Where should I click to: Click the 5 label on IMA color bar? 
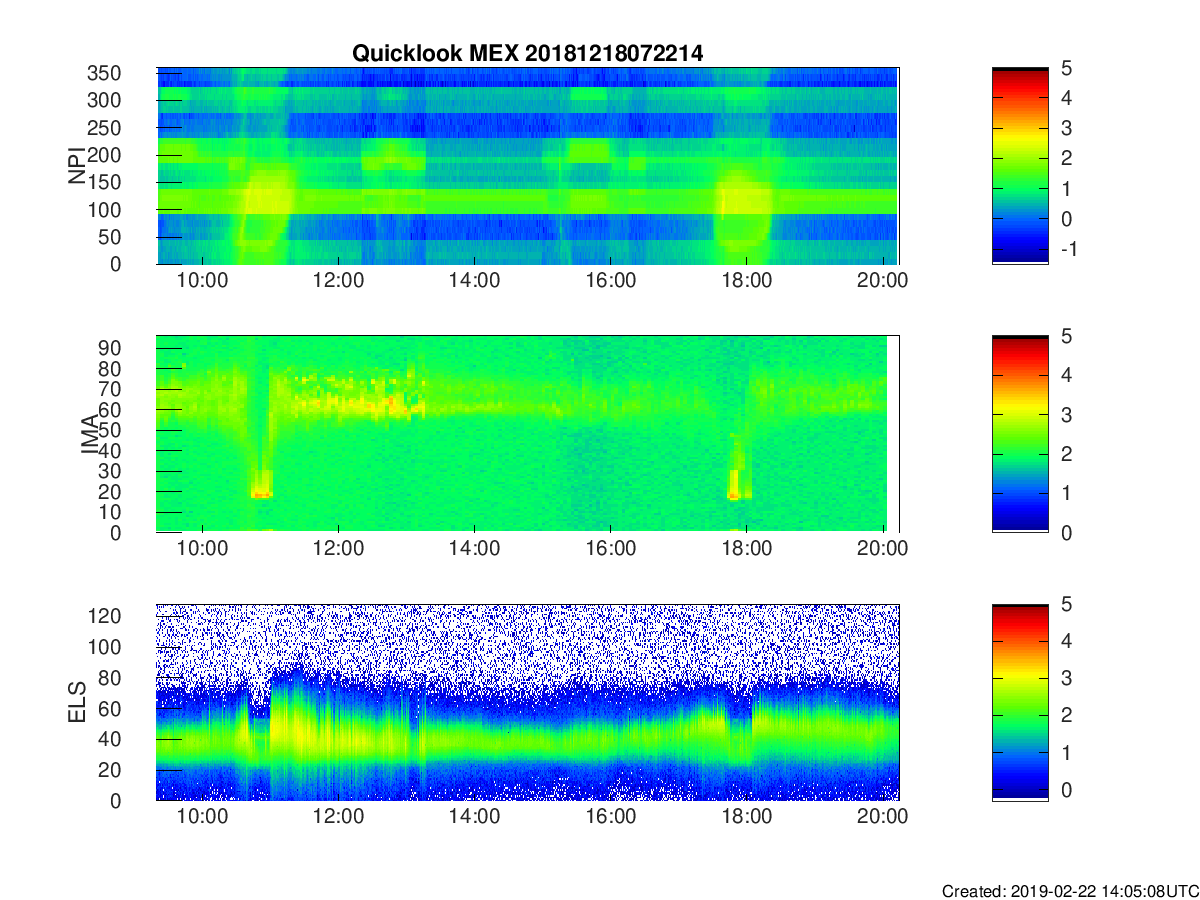click(1065, 337)
